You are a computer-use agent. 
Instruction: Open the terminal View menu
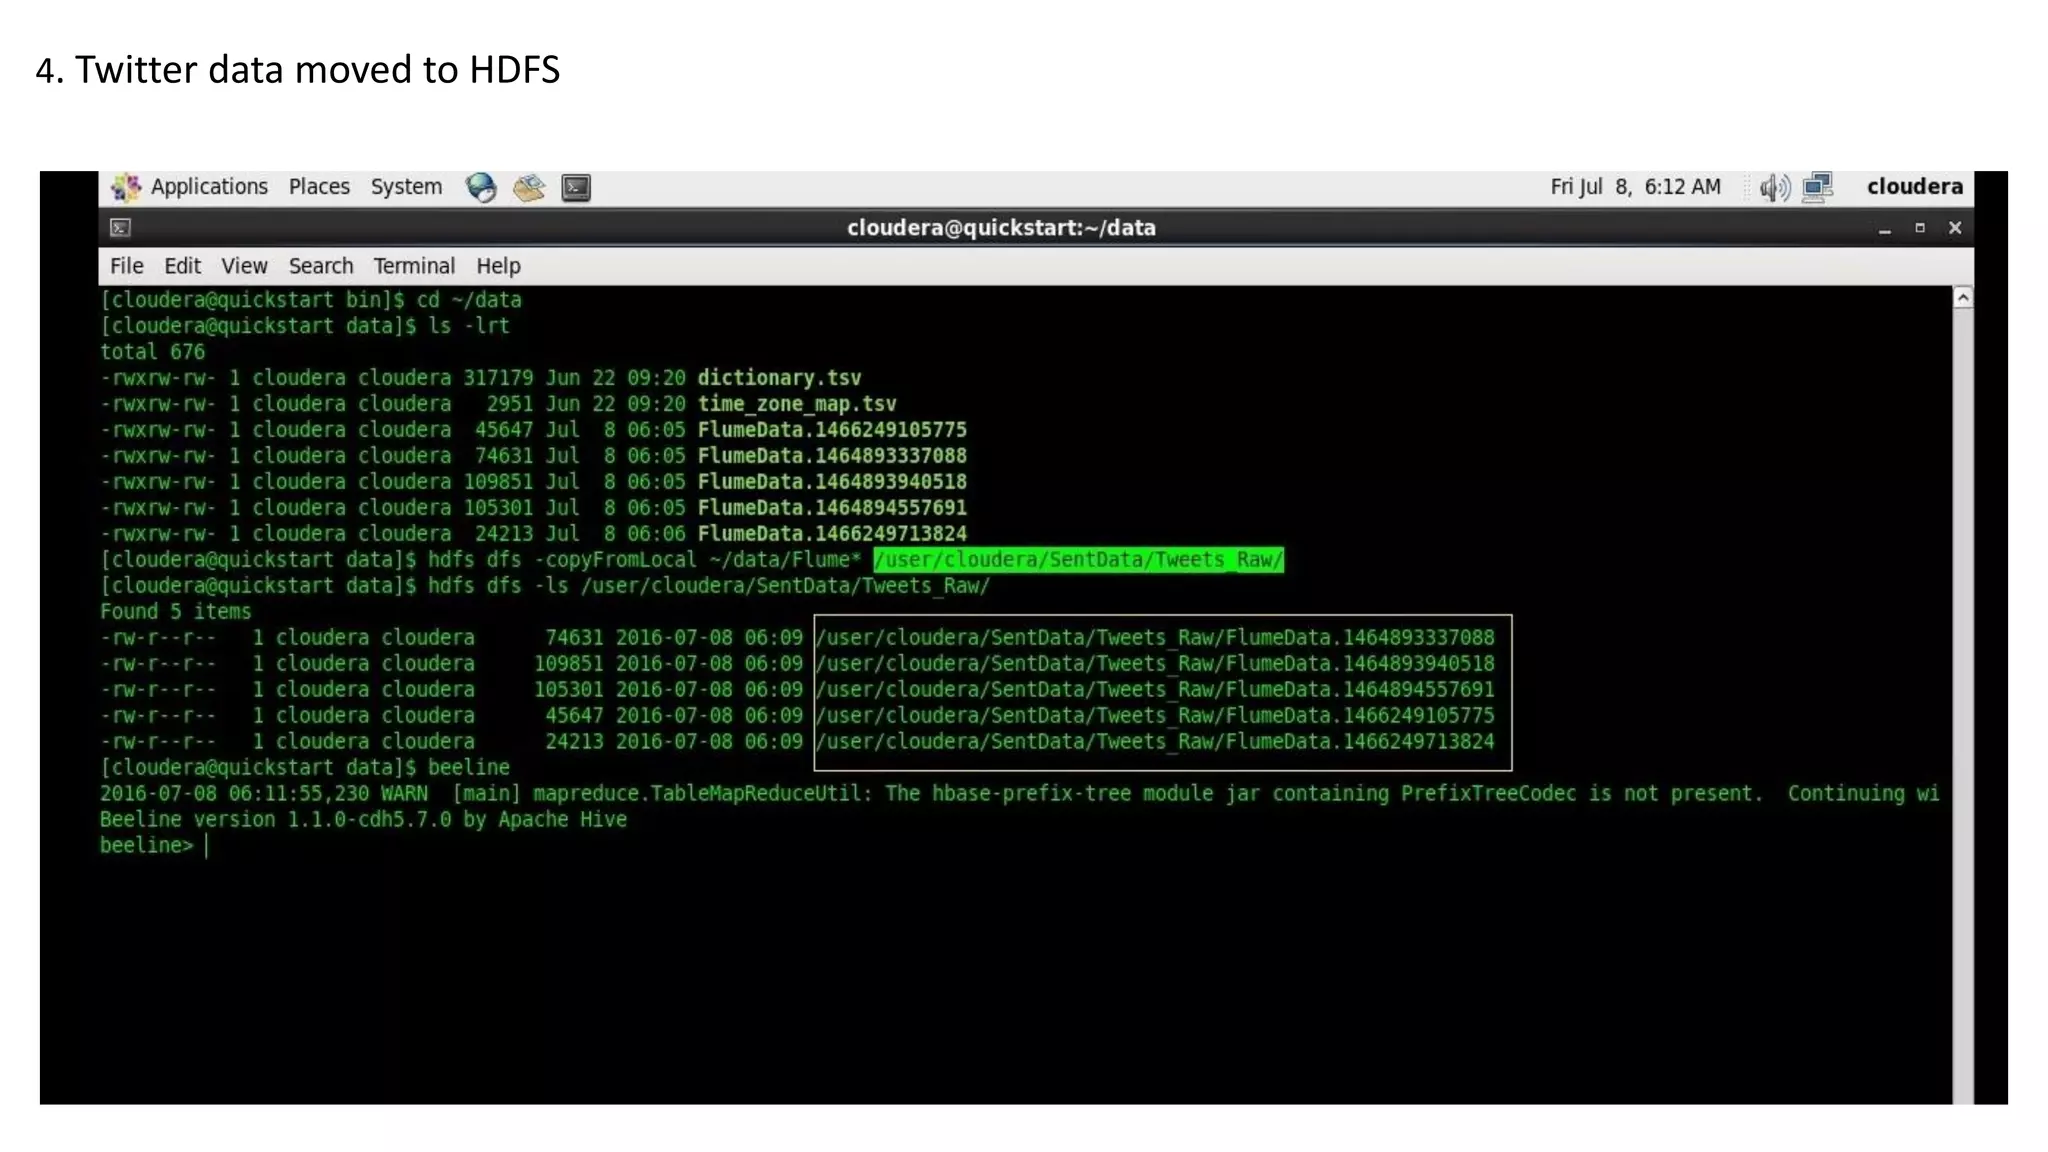click(244, 266)
